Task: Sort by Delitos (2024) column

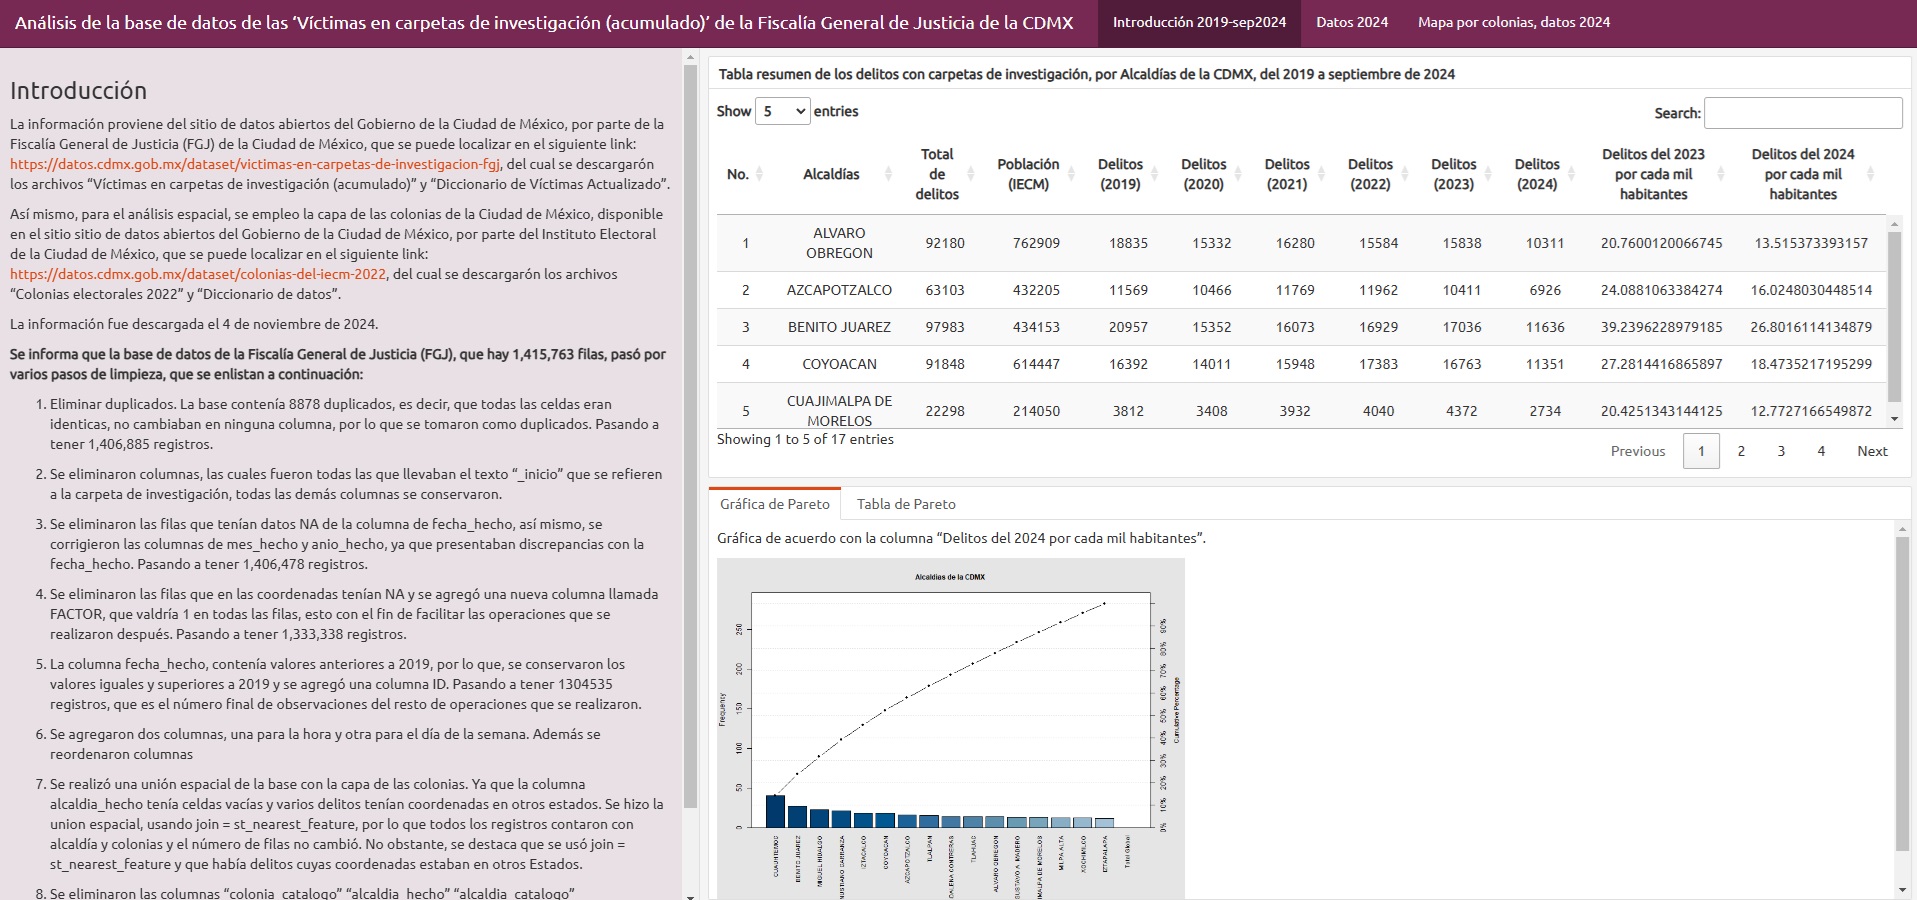Action: pos(1545,174)
